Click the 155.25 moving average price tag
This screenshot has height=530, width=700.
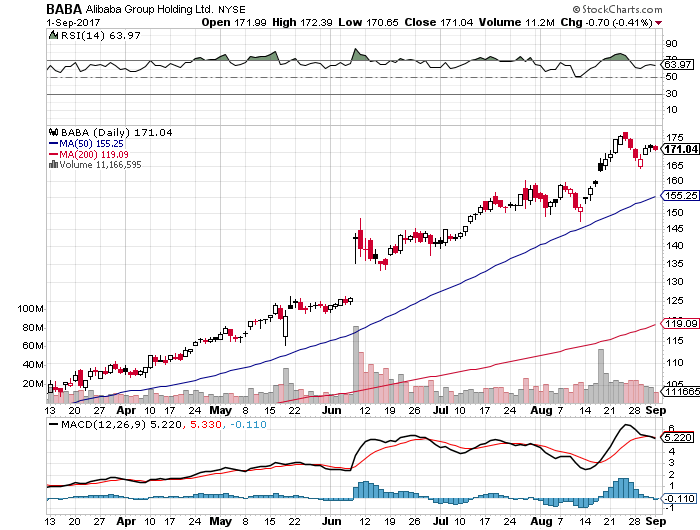679,197
